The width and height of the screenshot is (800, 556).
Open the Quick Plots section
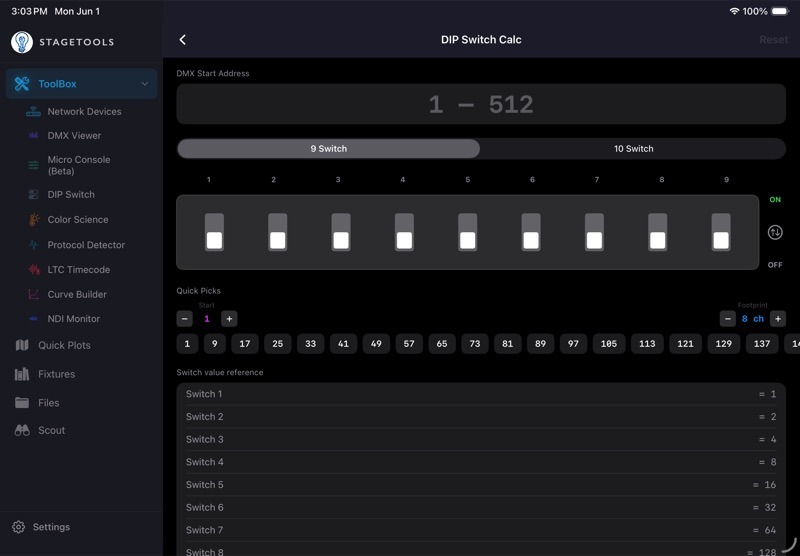[64, 345]
